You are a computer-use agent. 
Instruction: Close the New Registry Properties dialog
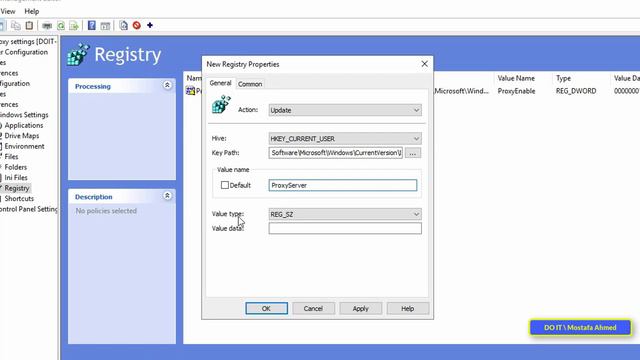(424, 64)
